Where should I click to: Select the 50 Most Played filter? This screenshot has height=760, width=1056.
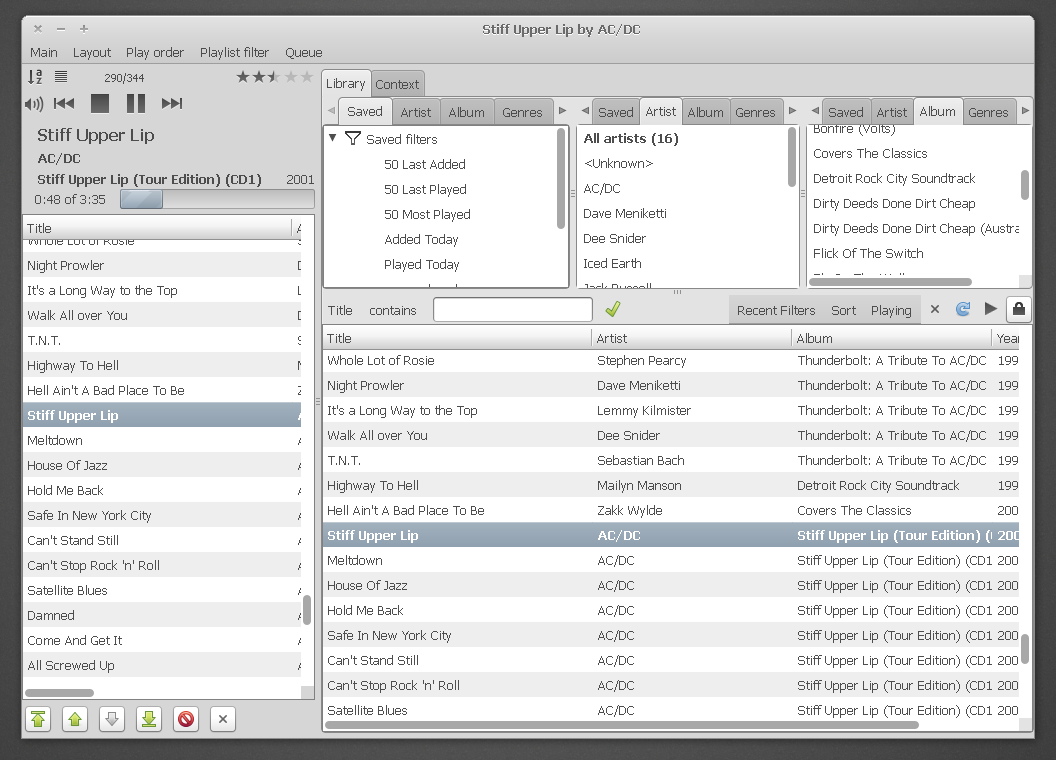pyautogui.click(x=427, y=214)
